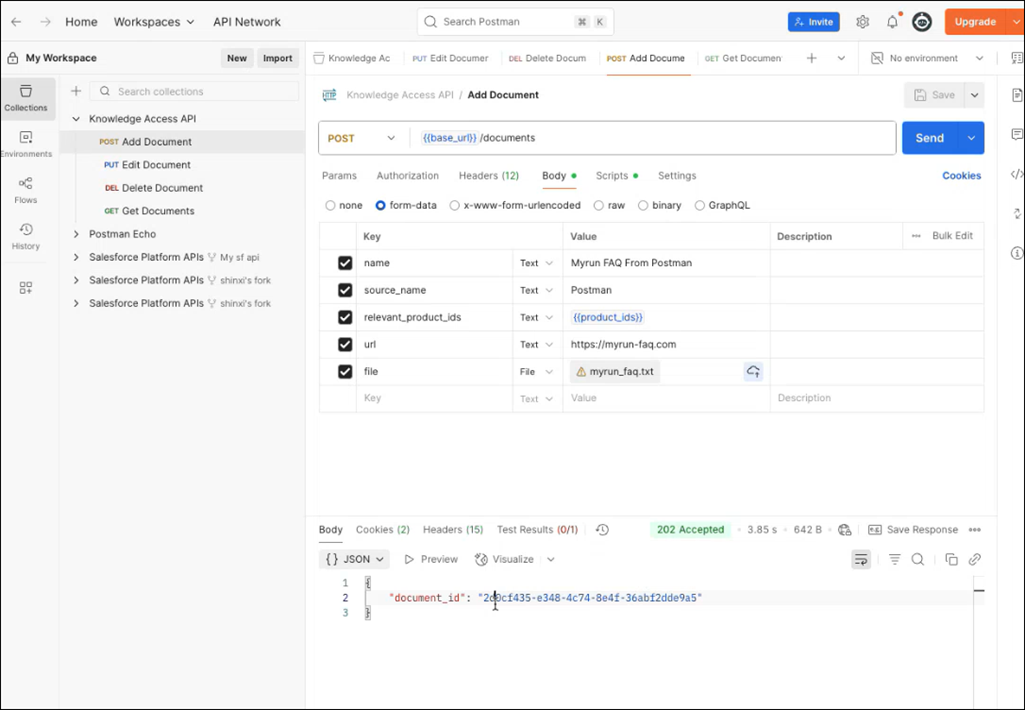
Task: Click the upload cloud icon for myrun_faq.txt
Action: (x=753, y=371)
